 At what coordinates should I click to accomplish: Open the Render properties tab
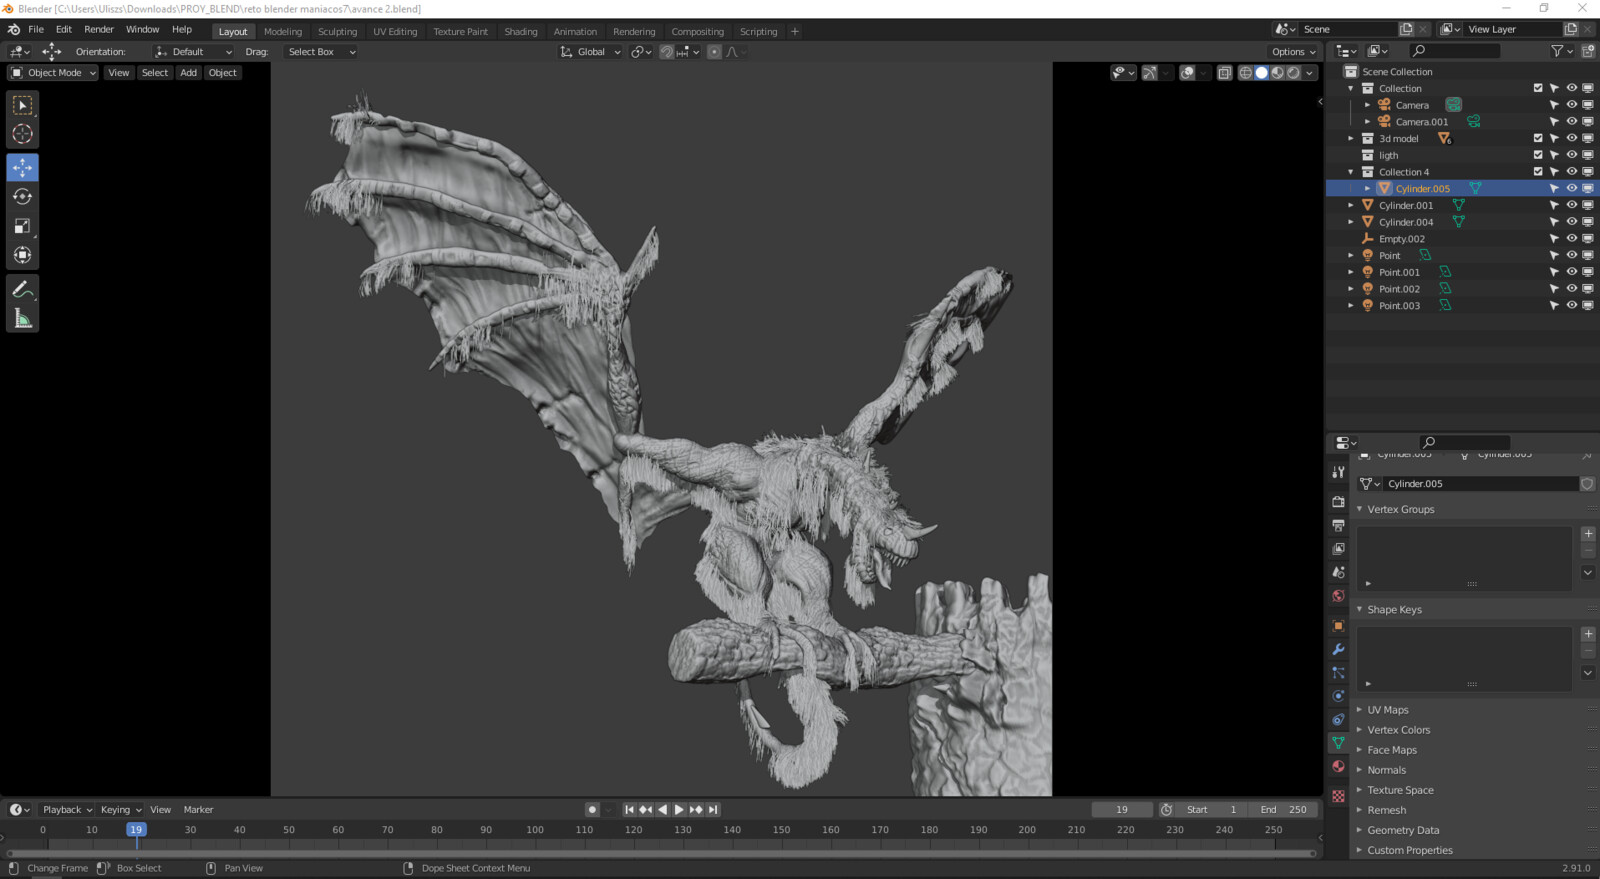tap(1338, 501)
